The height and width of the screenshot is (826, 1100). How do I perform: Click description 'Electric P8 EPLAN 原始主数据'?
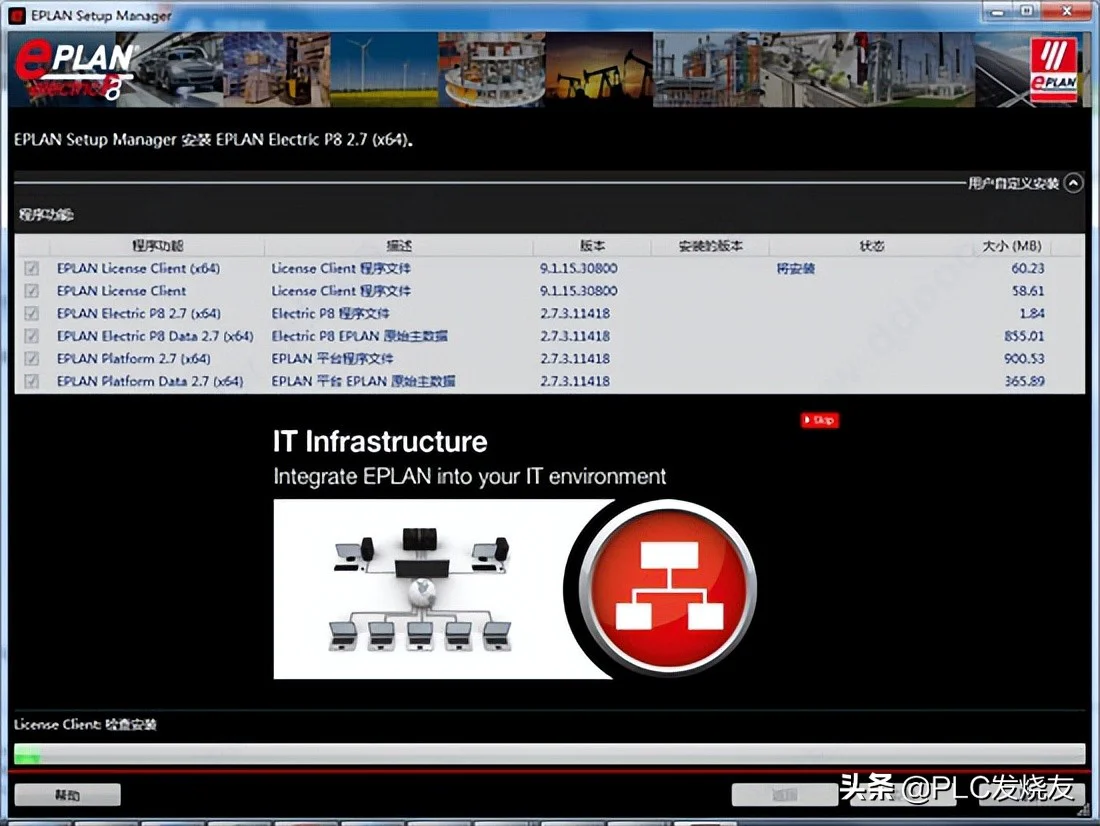(x=359, y=335)
